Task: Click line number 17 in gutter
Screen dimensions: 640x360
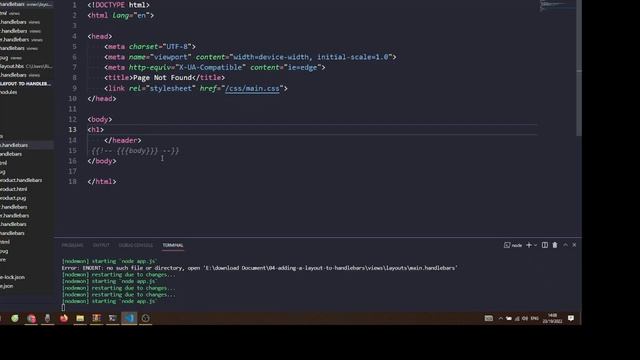Action: coord(72,171)
